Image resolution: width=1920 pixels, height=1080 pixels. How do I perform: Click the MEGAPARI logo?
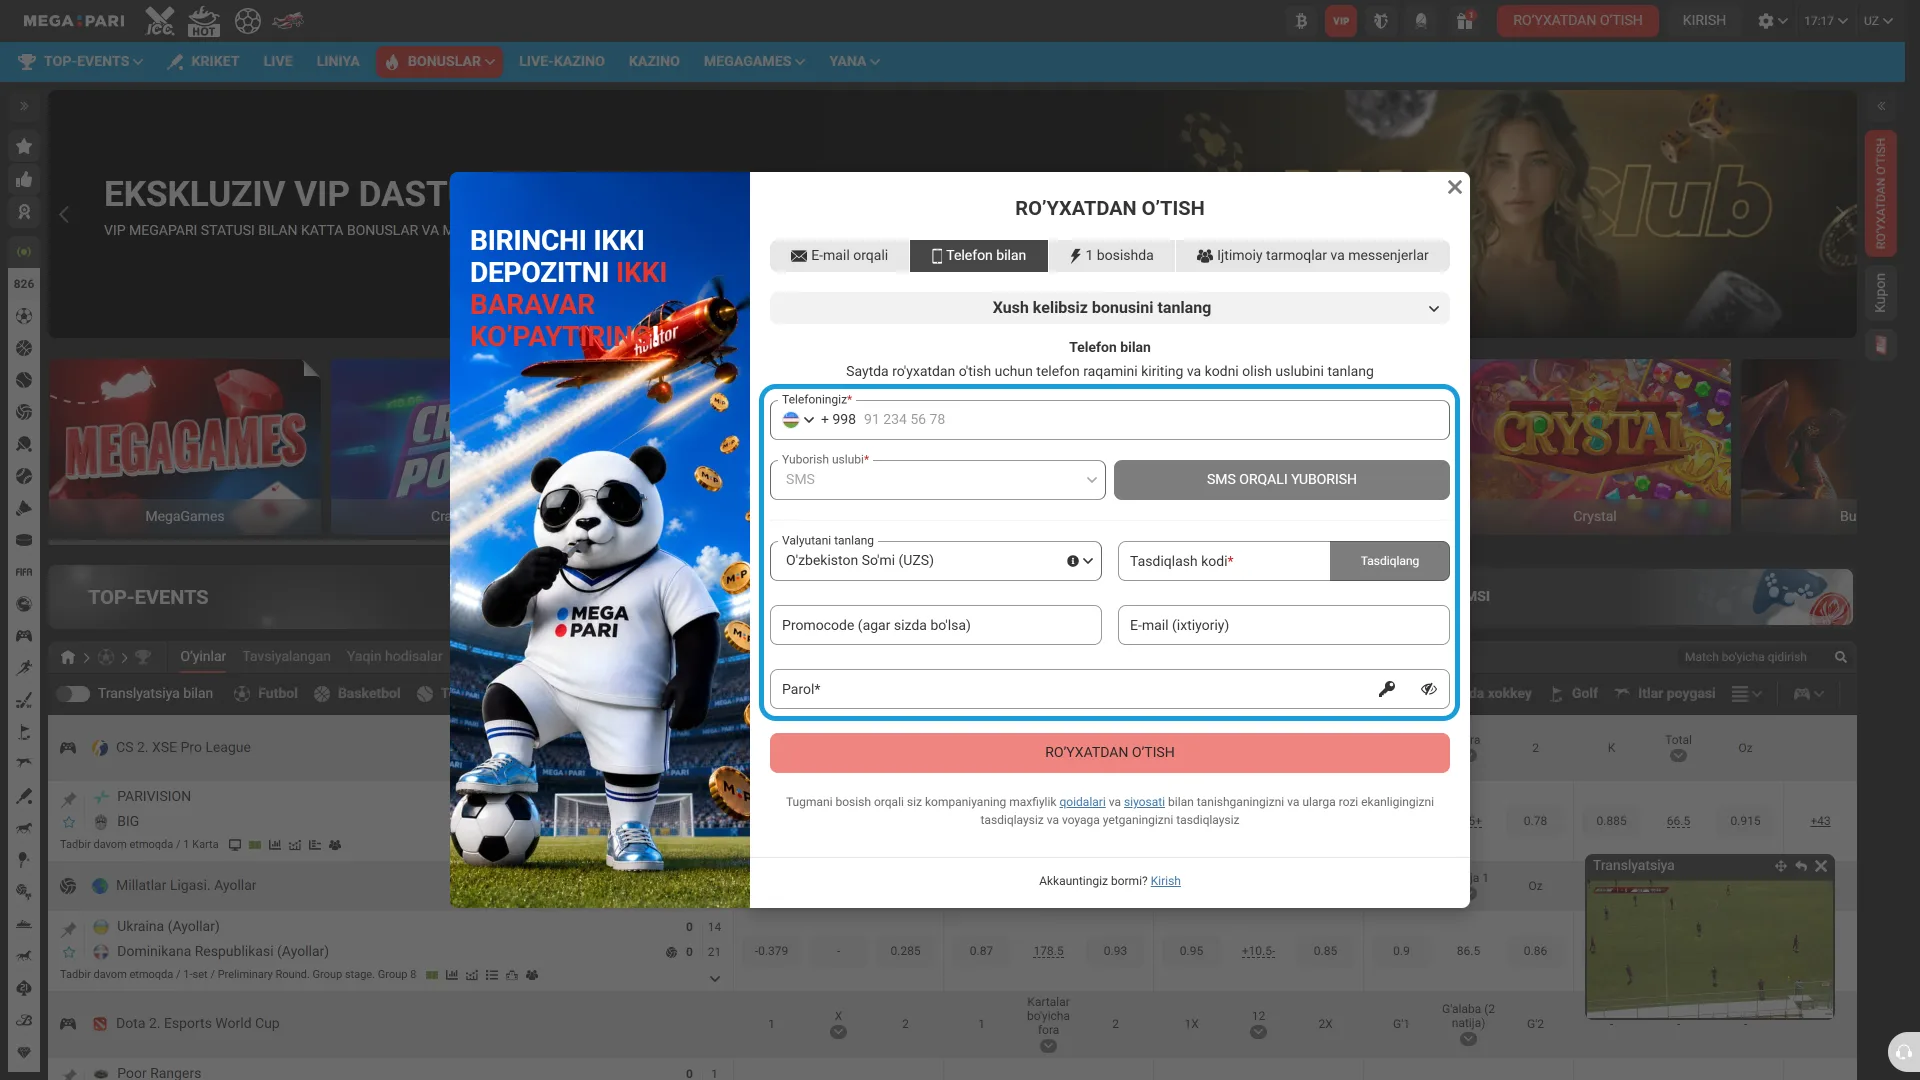click(x=74, y=21)
